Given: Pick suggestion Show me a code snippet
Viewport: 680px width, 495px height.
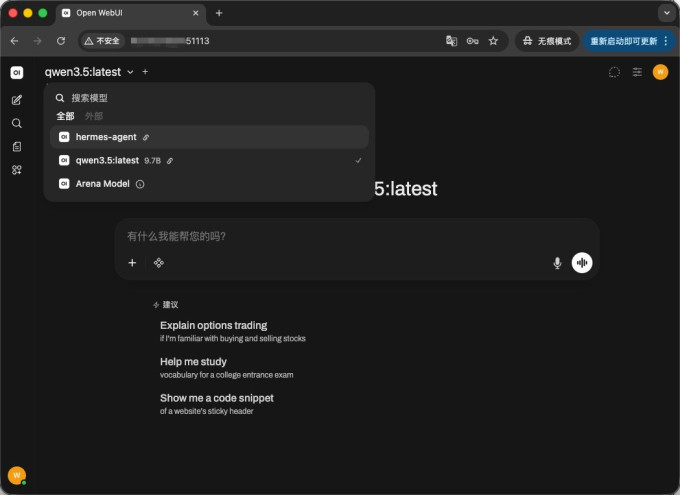Looking at the screenshot, I should click(x=217, y=404).
